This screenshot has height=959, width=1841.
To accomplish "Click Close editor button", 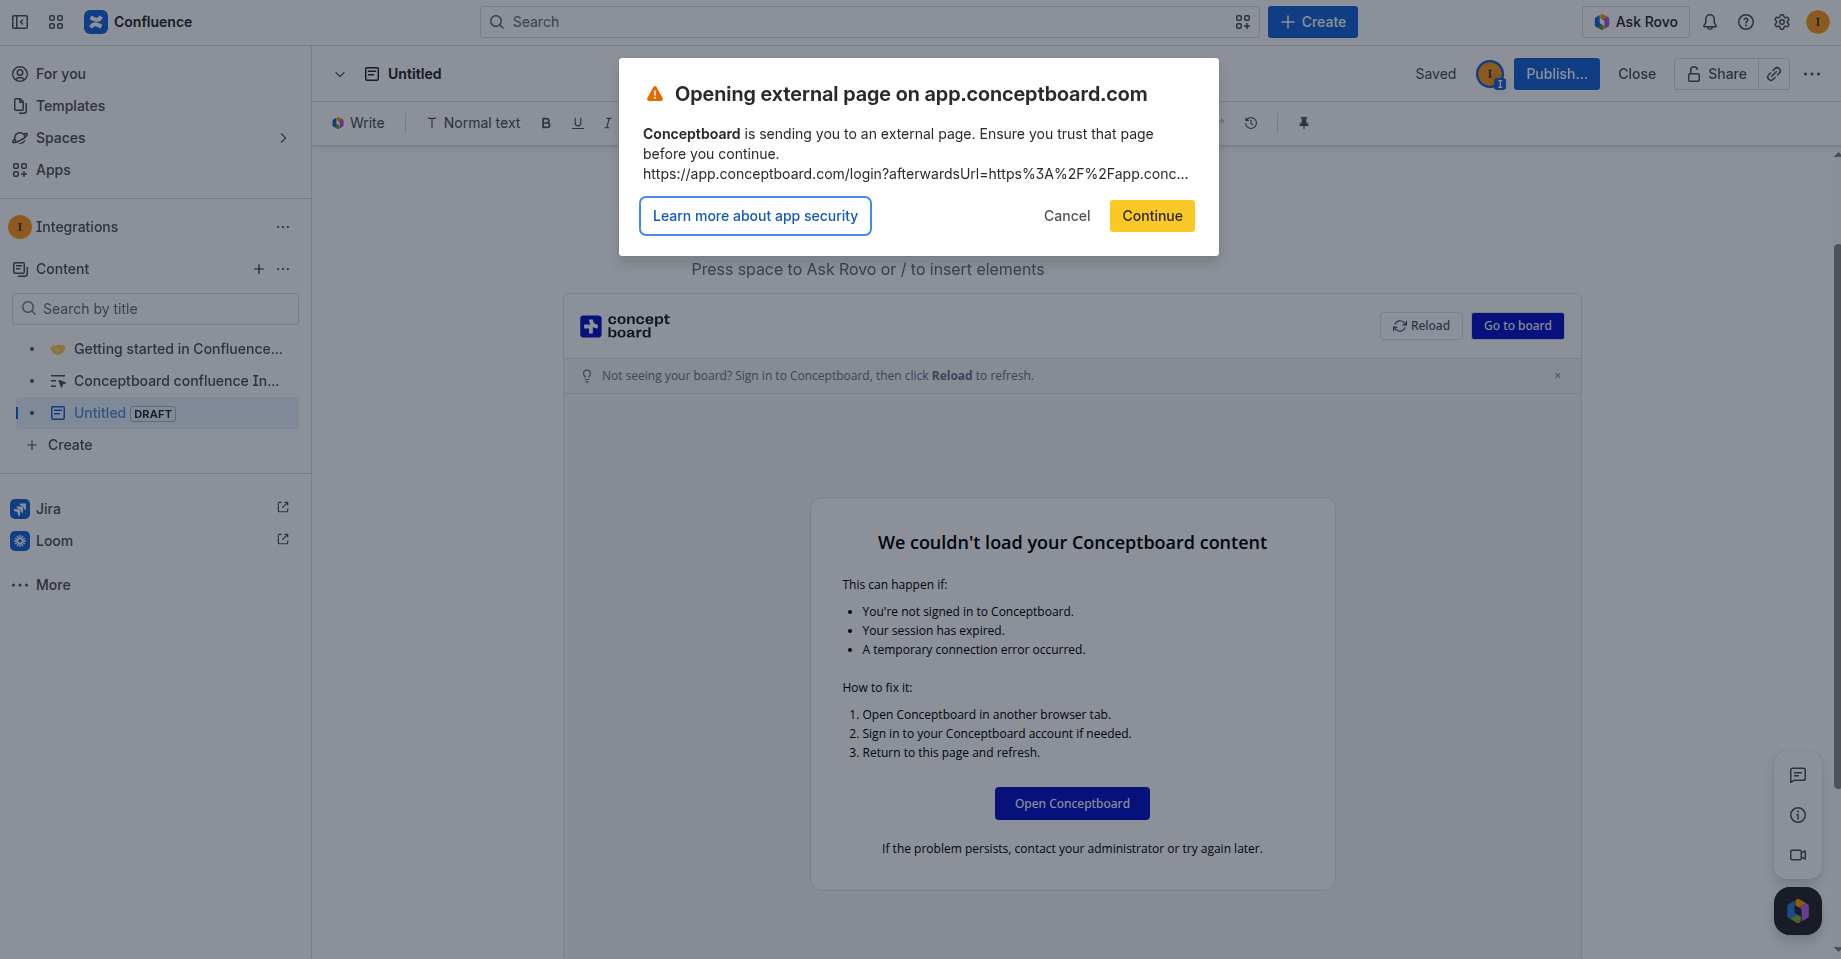I will pos(1637,74).
